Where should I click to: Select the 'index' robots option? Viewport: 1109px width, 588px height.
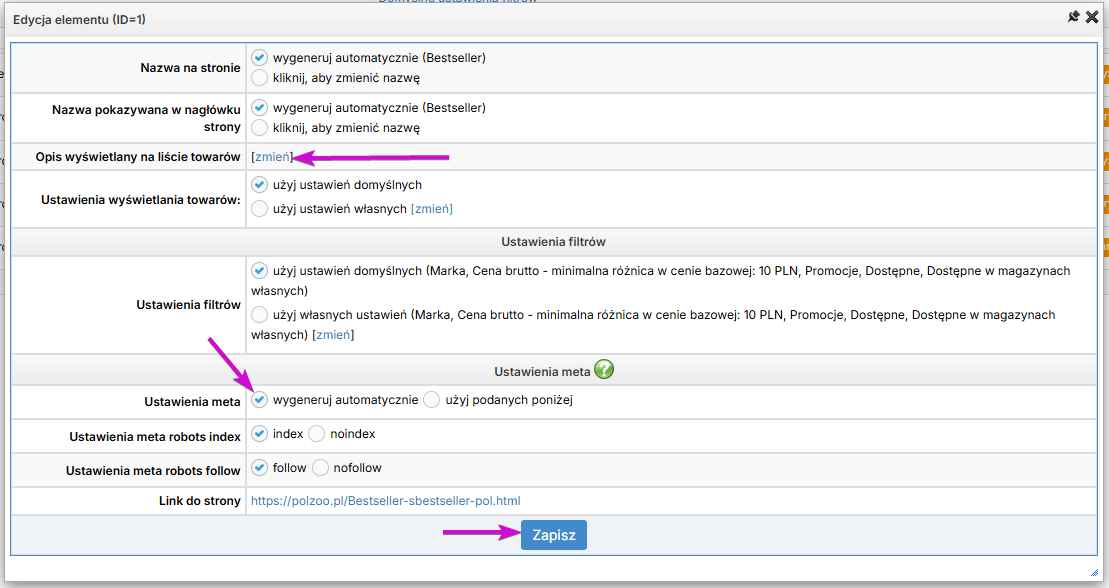(260, 434)
